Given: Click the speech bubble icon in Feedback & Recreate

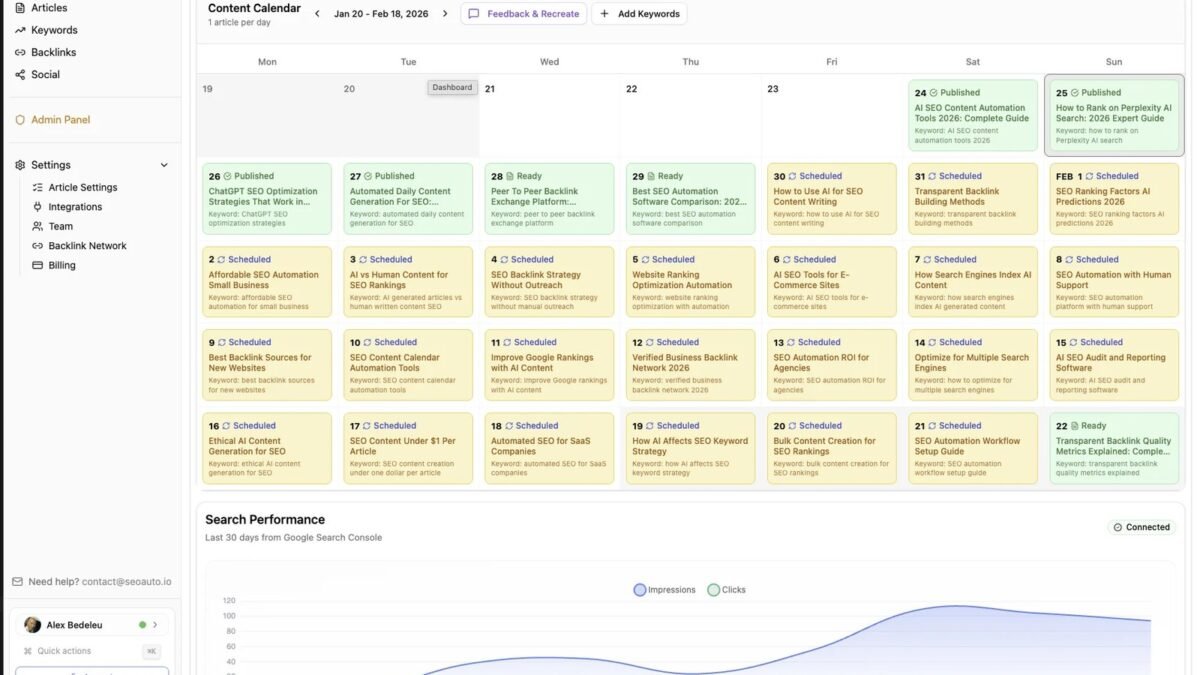Looking at the screenshot, I should (474, 14).
